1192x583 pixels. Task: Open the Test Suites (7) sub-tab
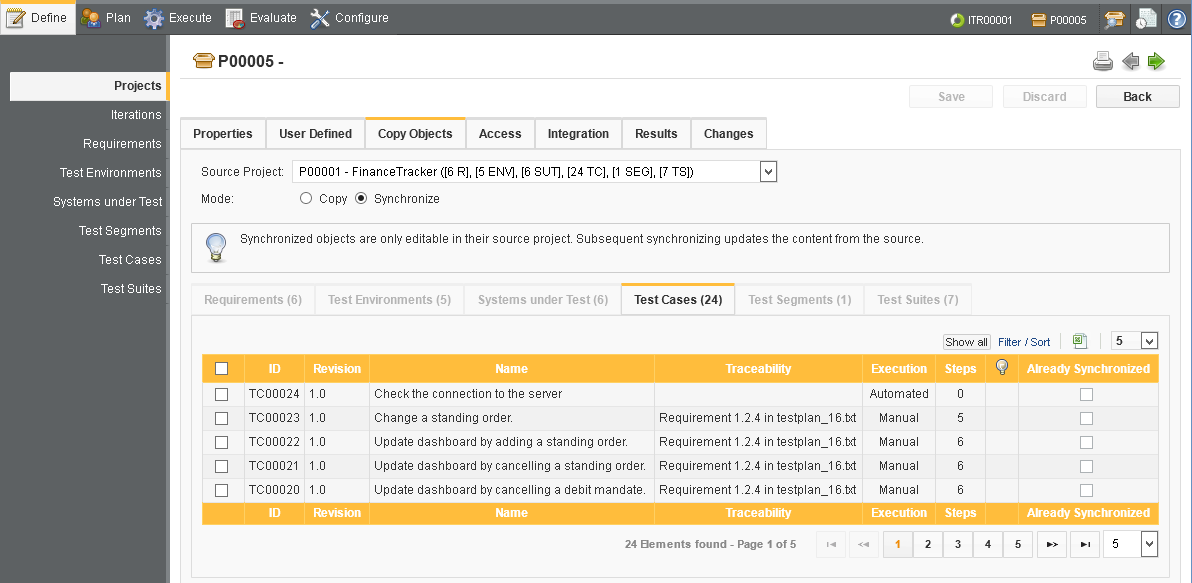pyautogui.click(x=918, y=299)
